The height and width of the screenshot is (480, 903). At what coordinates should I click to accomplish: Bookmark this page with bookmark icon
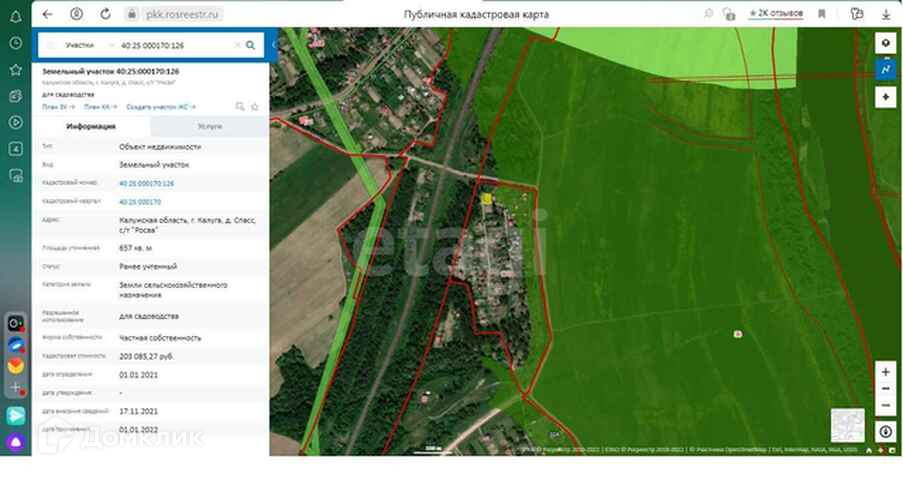tap(822, 14)
